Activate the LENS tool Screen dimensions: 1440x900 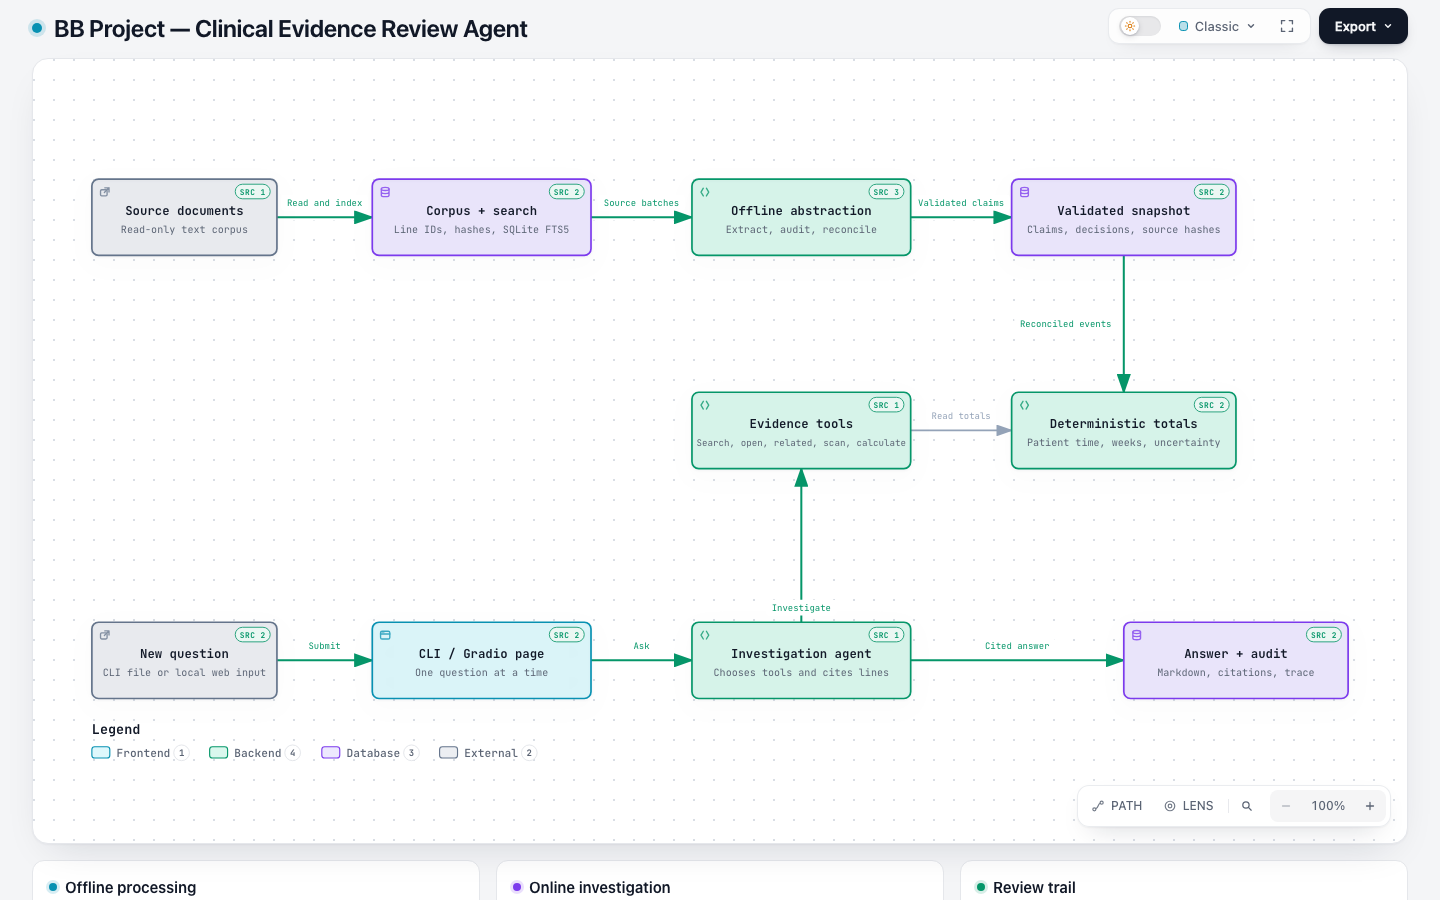click(1189, 806)
